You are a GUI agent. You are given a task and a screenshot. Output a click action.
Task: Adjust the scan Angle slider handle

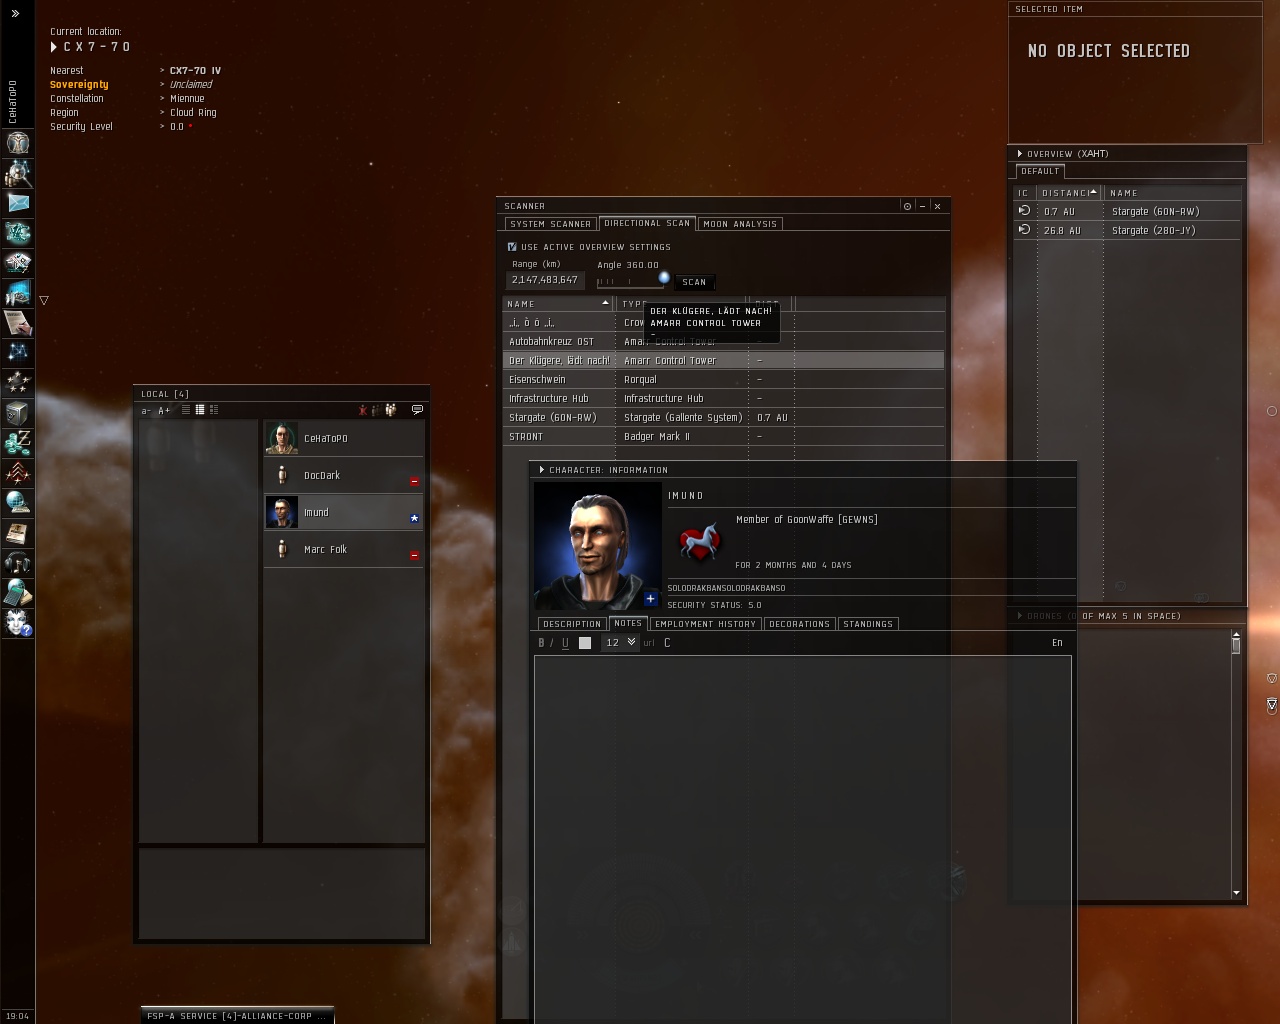coord(664,278)
